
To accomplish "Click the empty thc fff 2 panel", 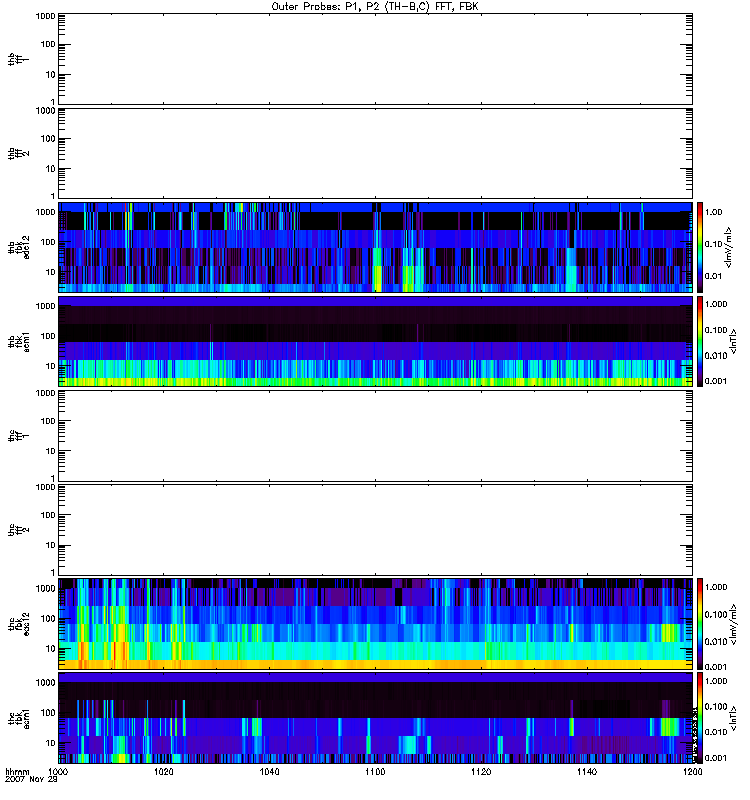I will (375, 529).
